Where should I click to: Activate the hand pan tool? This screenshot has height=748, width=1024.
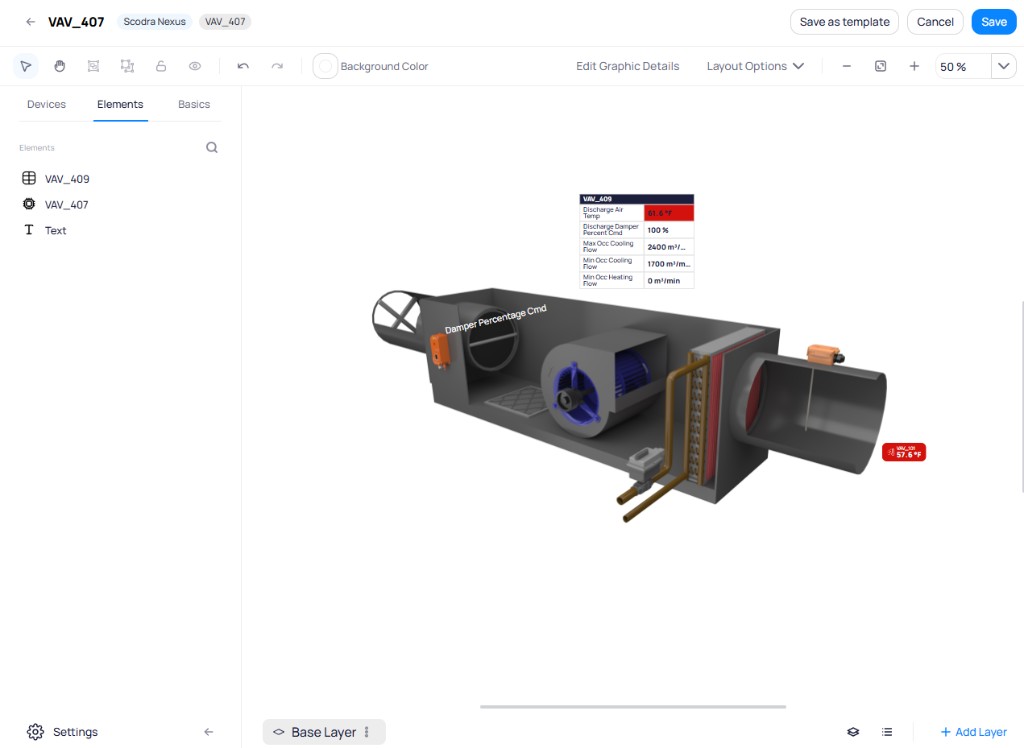[59, 66]
